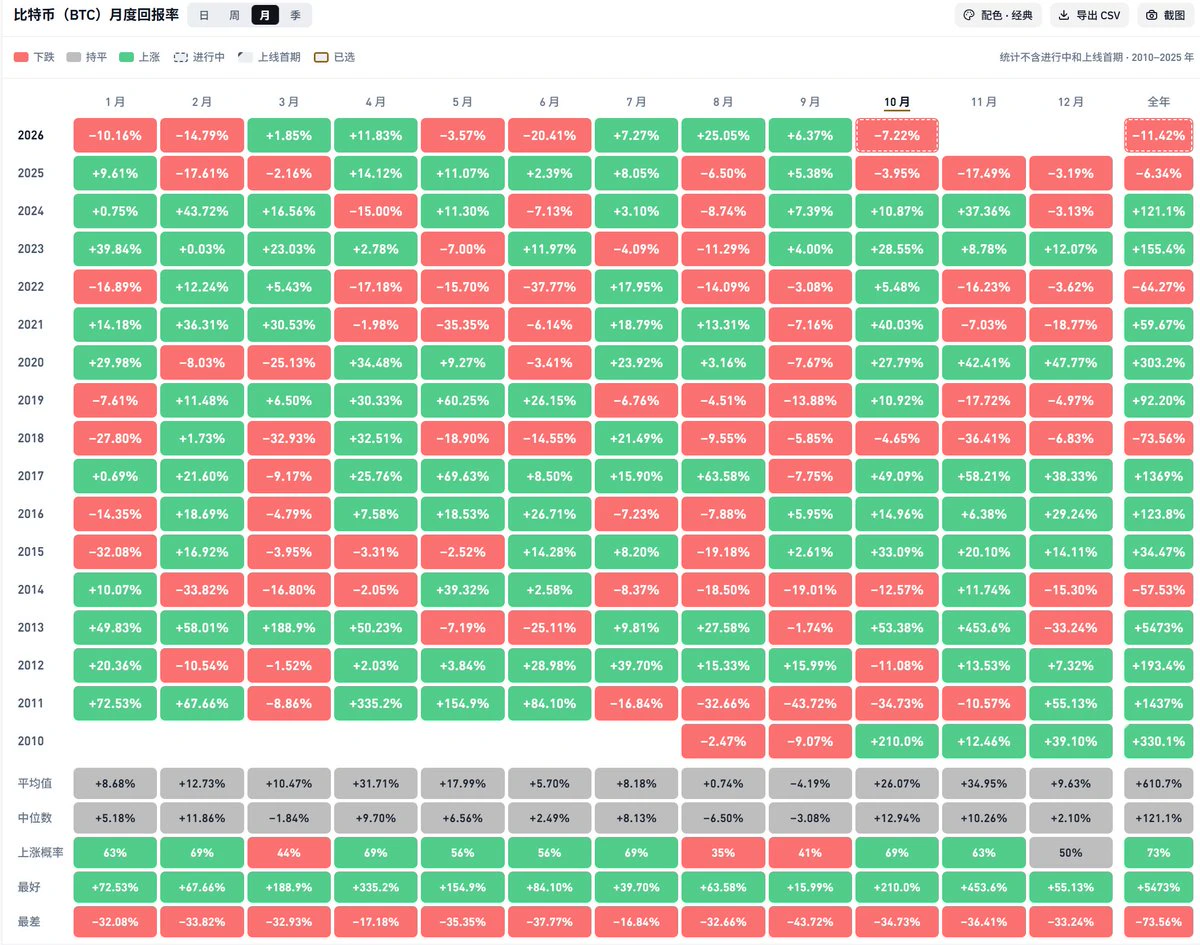This screenshot has height=945, width=1200.
Task: Click the green 上涨 legend swatch
Action: (126, 57)
